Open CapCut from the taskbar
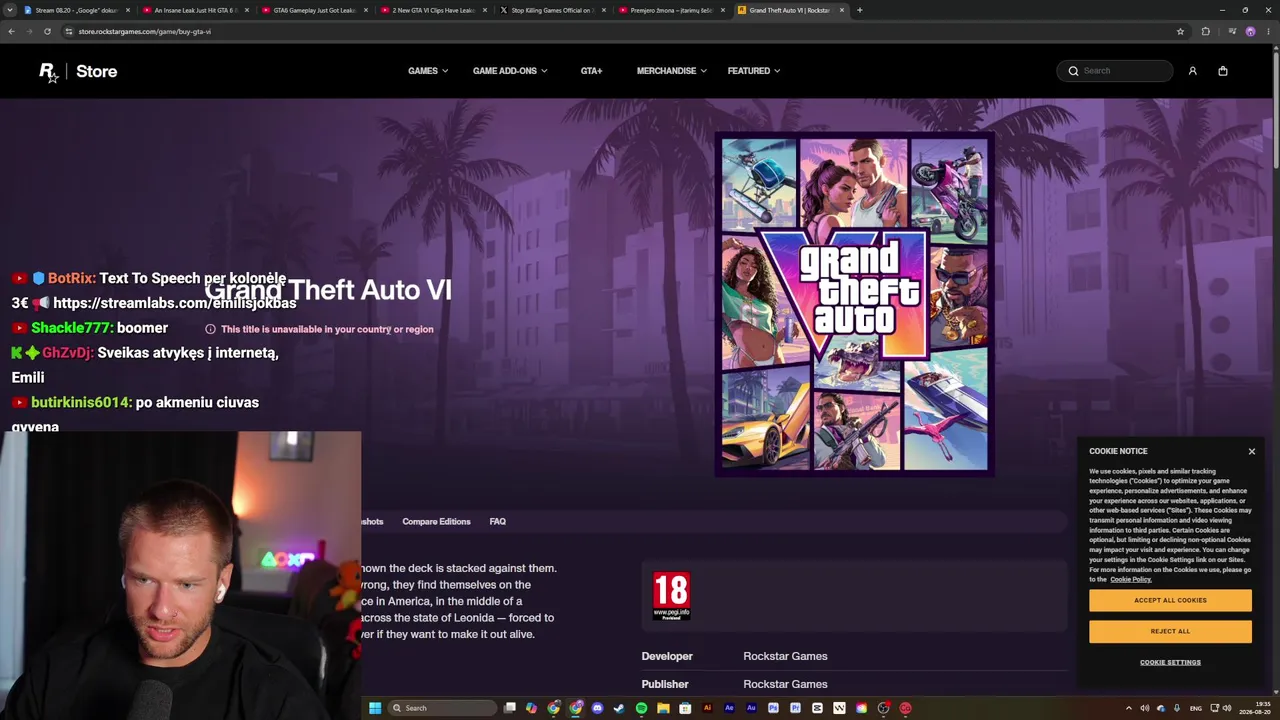 tap(817, 708)
